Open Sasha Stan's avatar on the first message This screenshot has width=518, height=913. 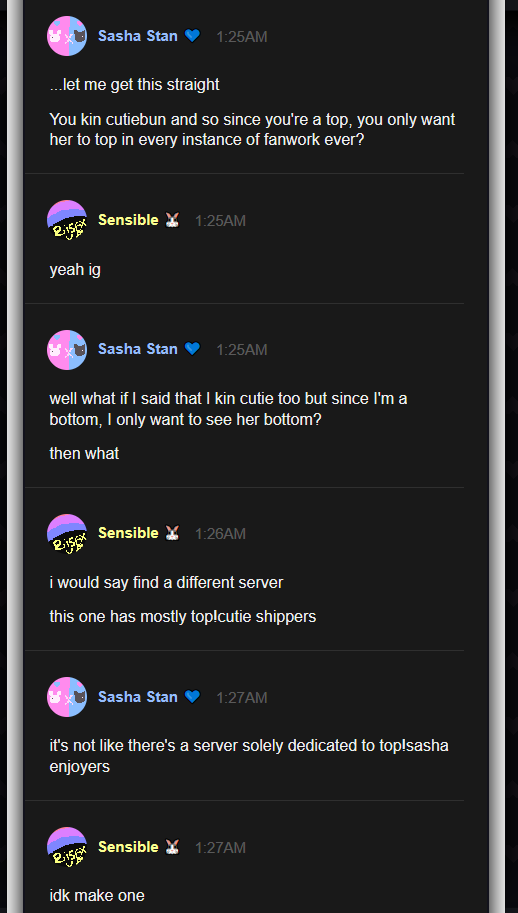coord(67,36)
